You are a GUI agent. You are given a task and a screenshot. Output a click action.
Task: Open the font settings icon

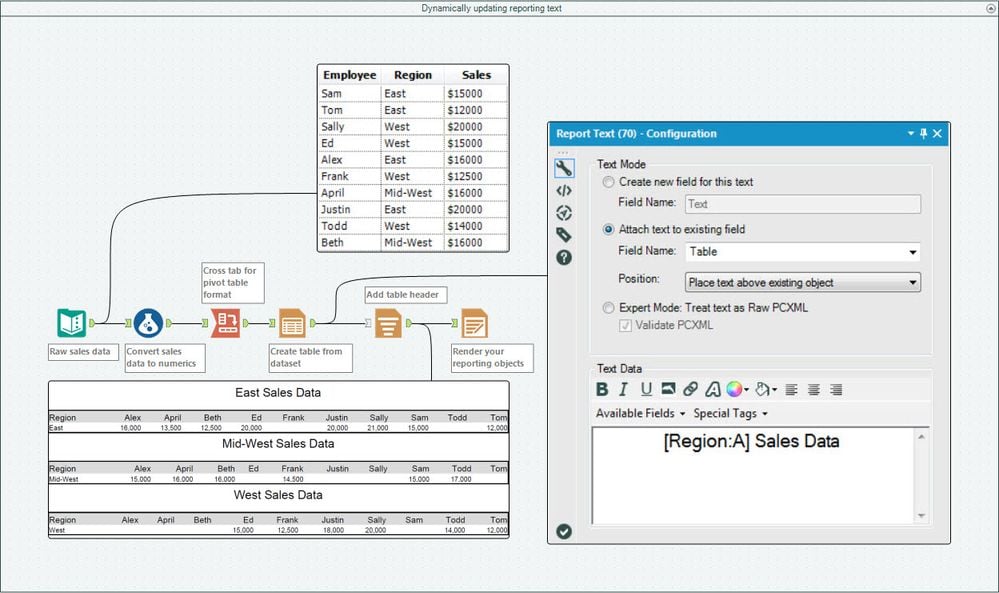coord(713,389)
